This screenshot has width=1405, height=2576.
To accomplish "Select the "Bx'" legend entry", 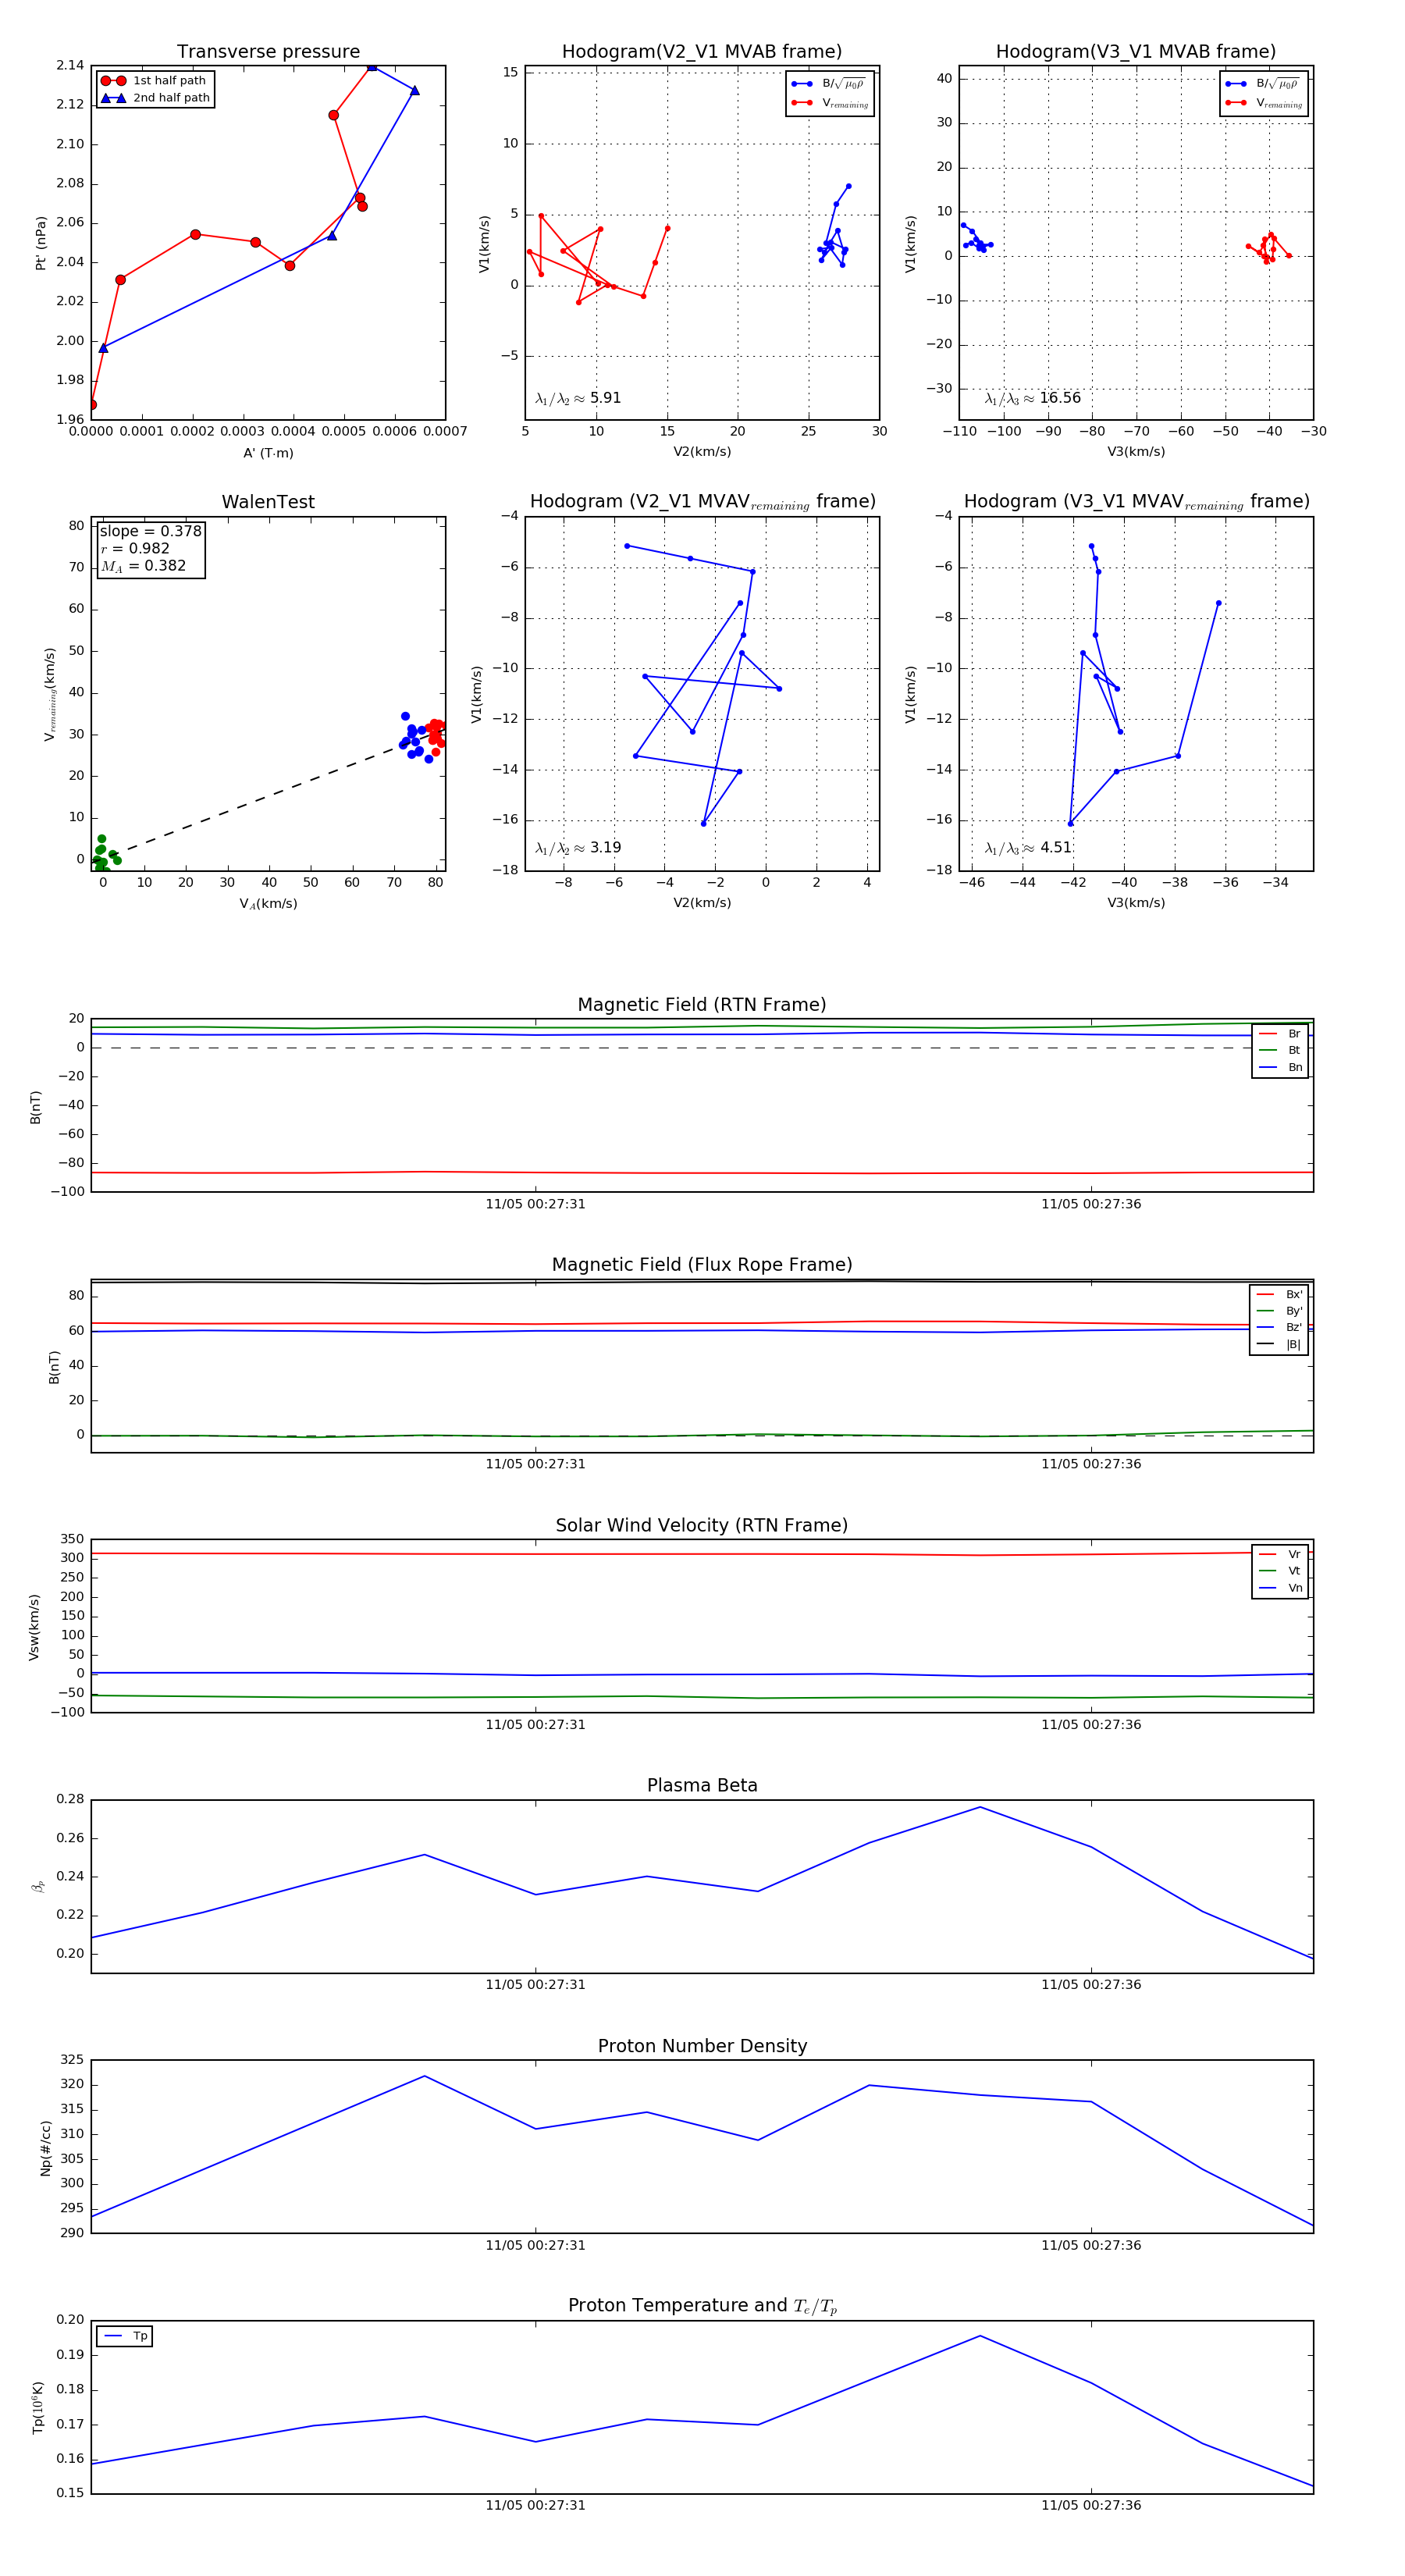I will click(1280, 1295).
